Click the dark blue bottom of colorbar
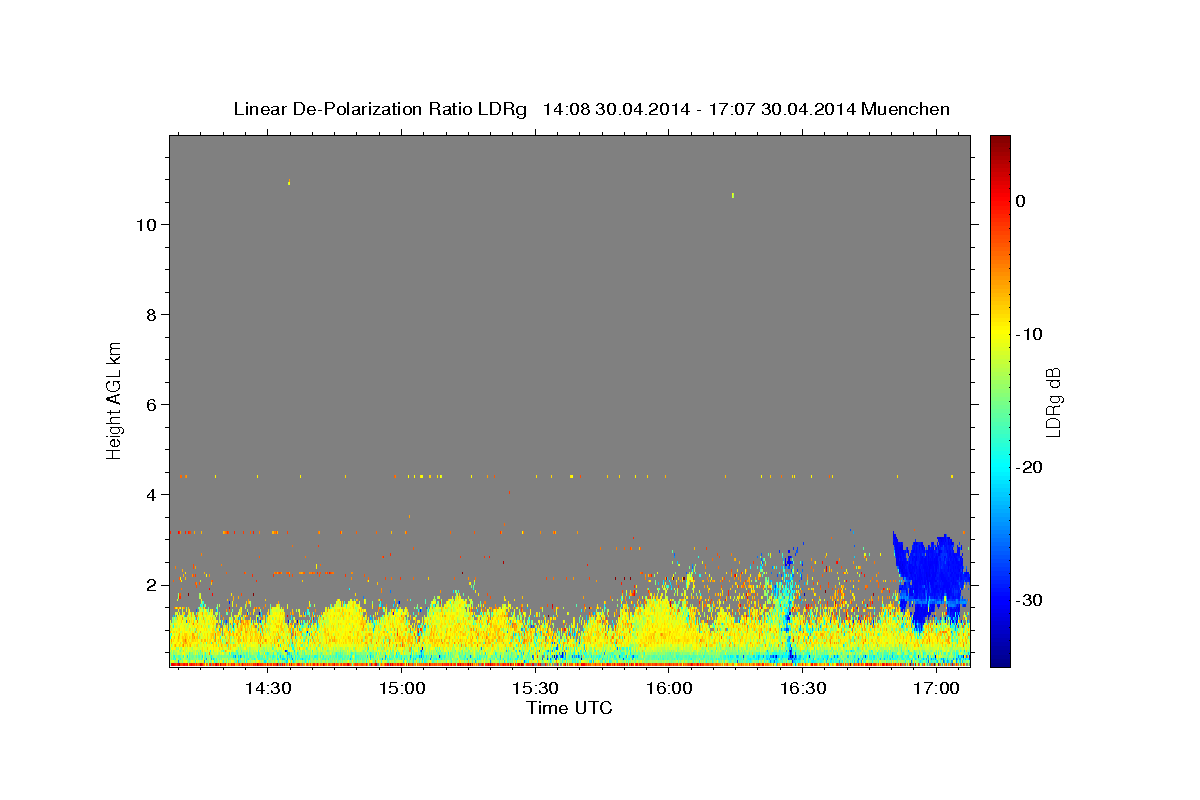The height and width of the screenshot is (800, 1200). pos(1000,660)
